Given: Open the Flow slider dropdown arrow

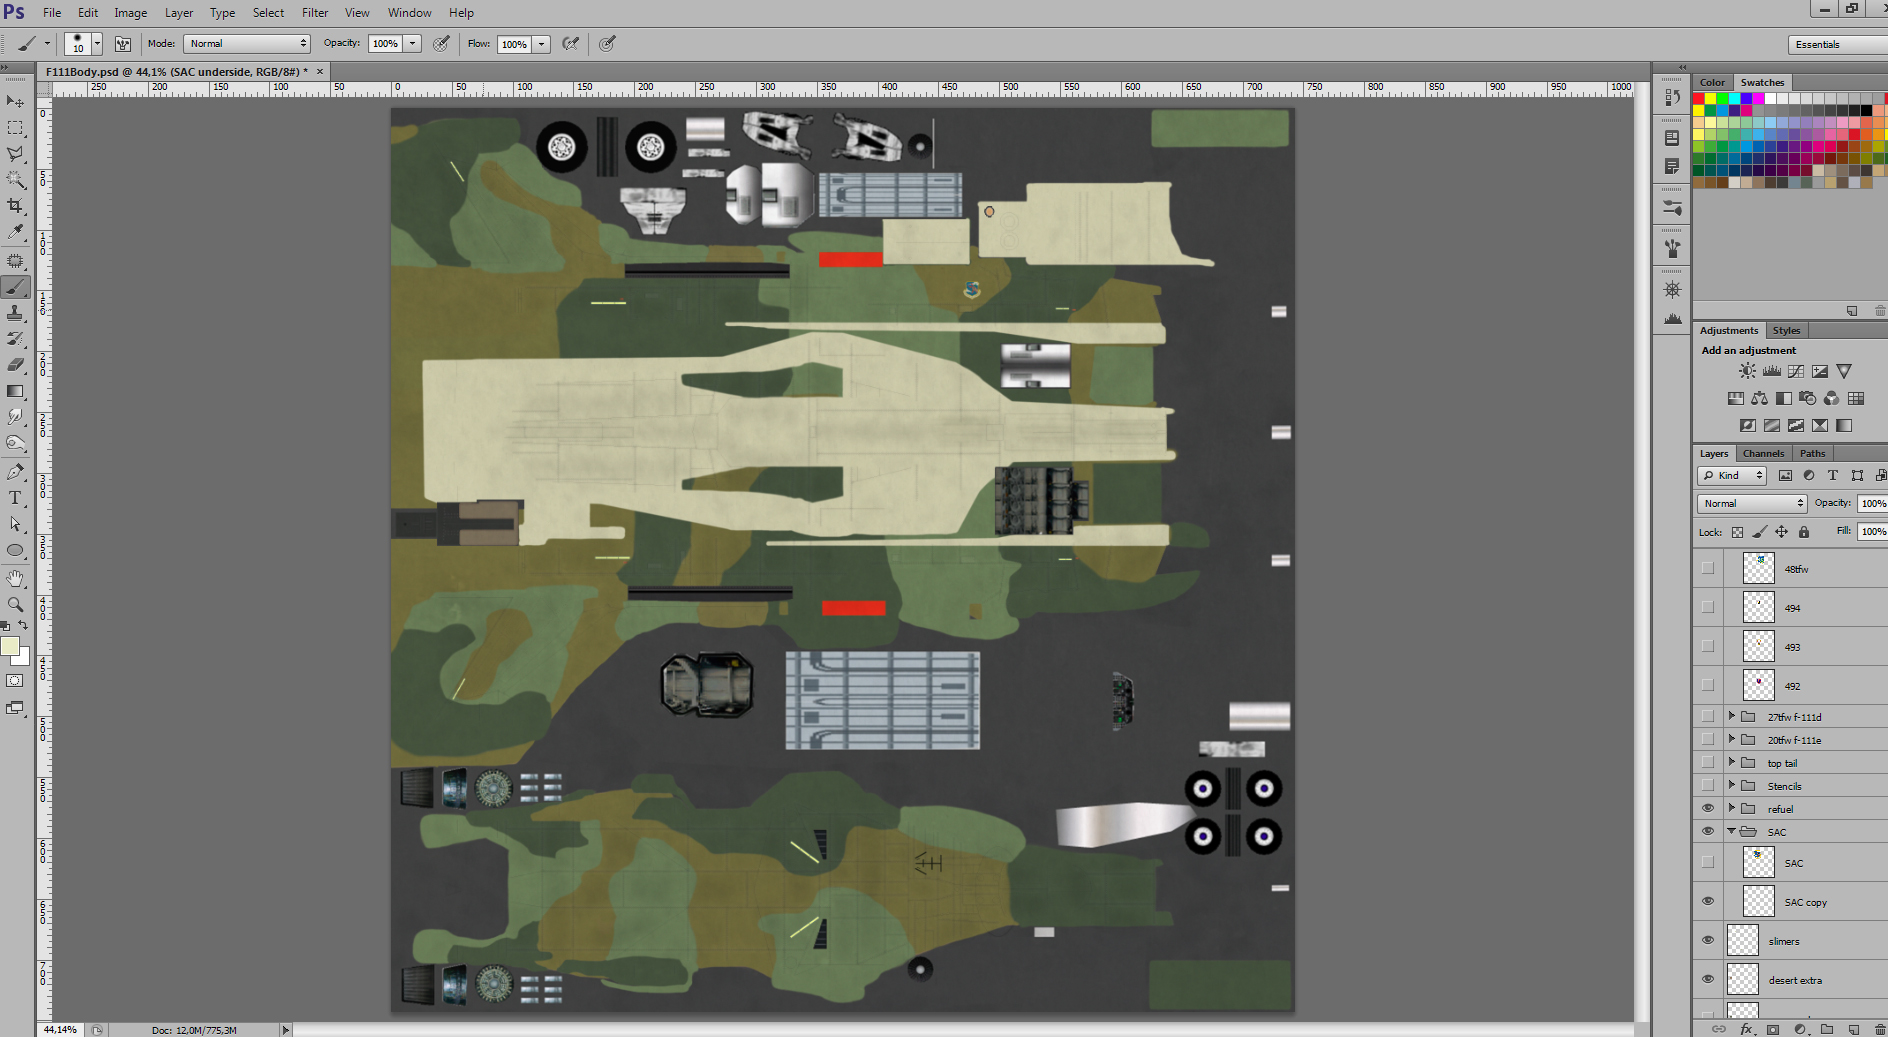Looking at the screenshot, I should (x=541, y=44).
